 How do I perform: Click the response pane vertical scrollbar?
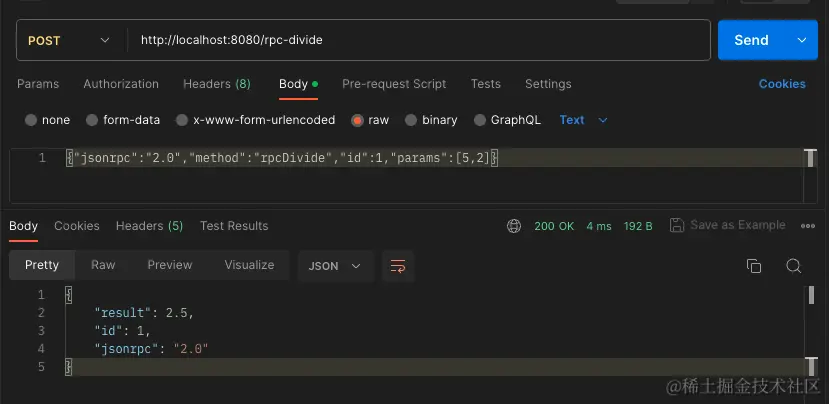810,331
